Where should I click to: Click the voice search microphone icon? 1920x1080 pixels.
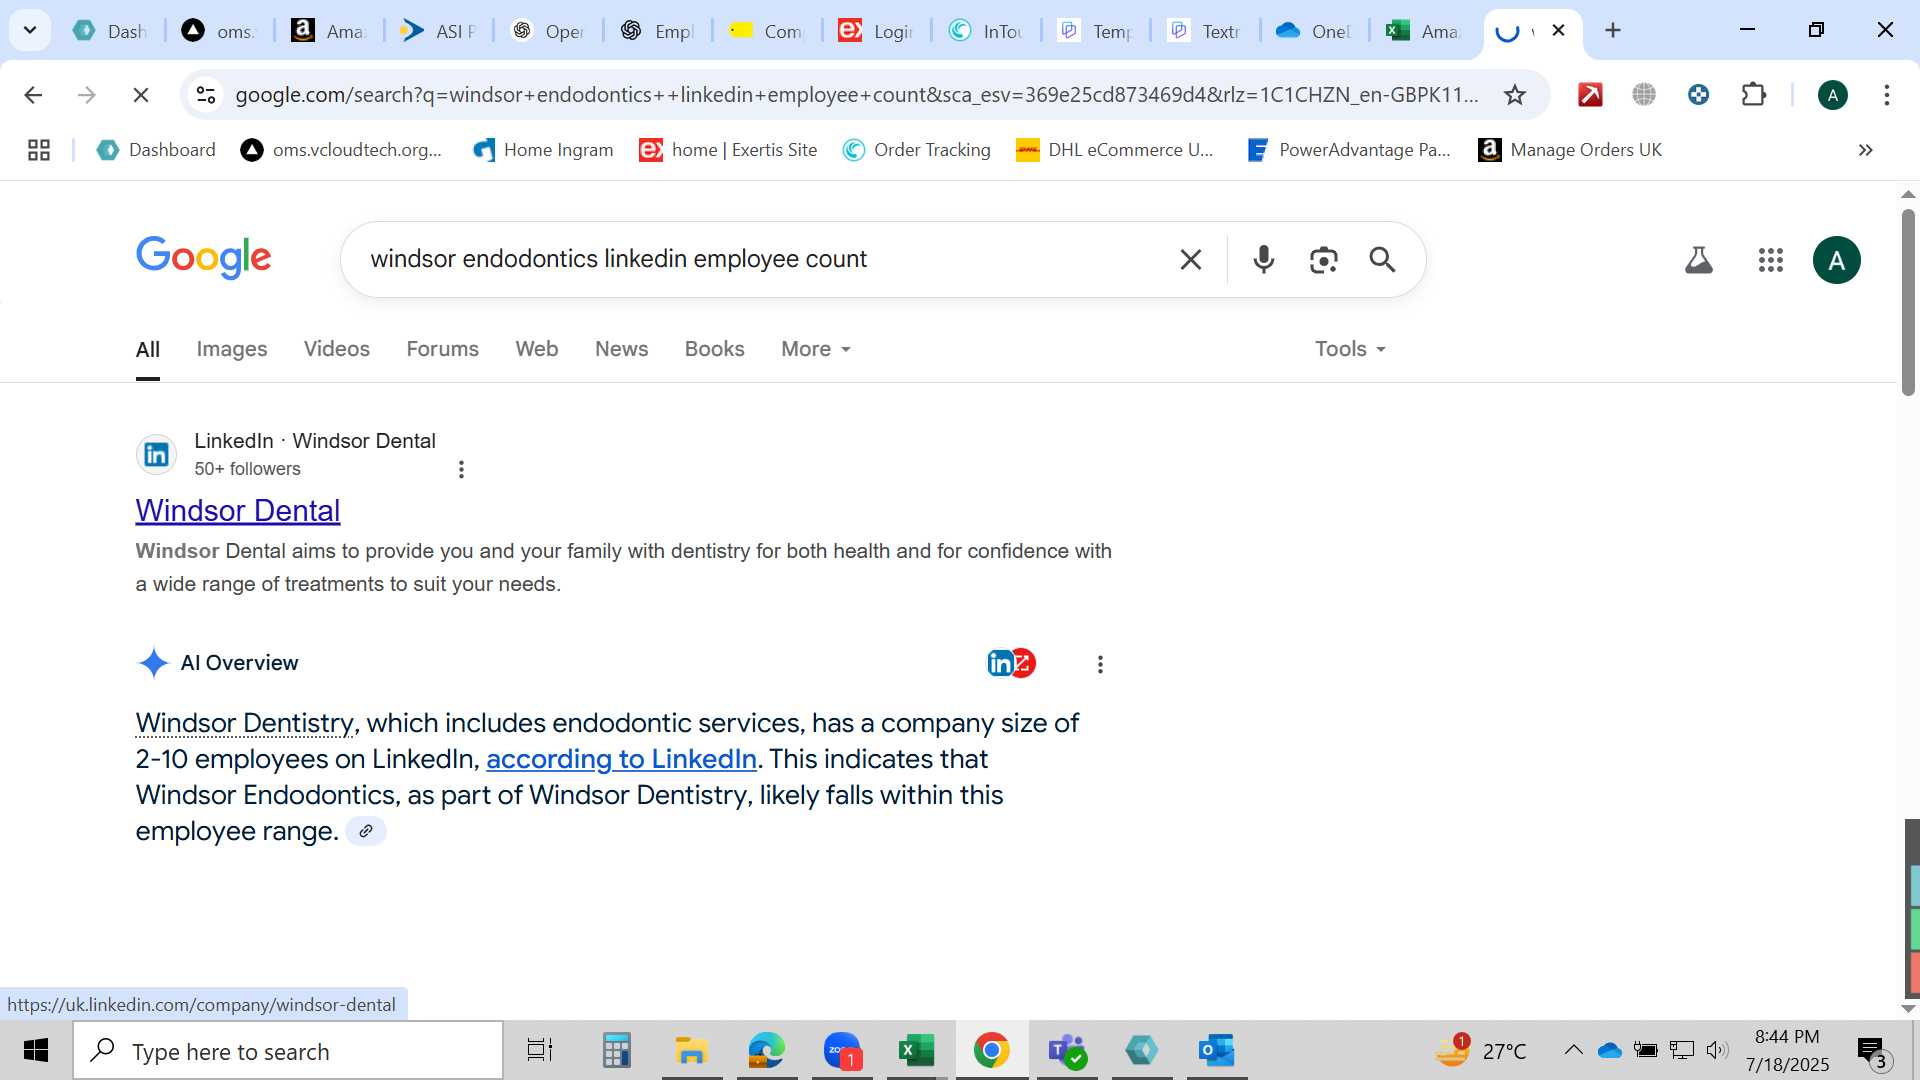[x=1264, y=260]
